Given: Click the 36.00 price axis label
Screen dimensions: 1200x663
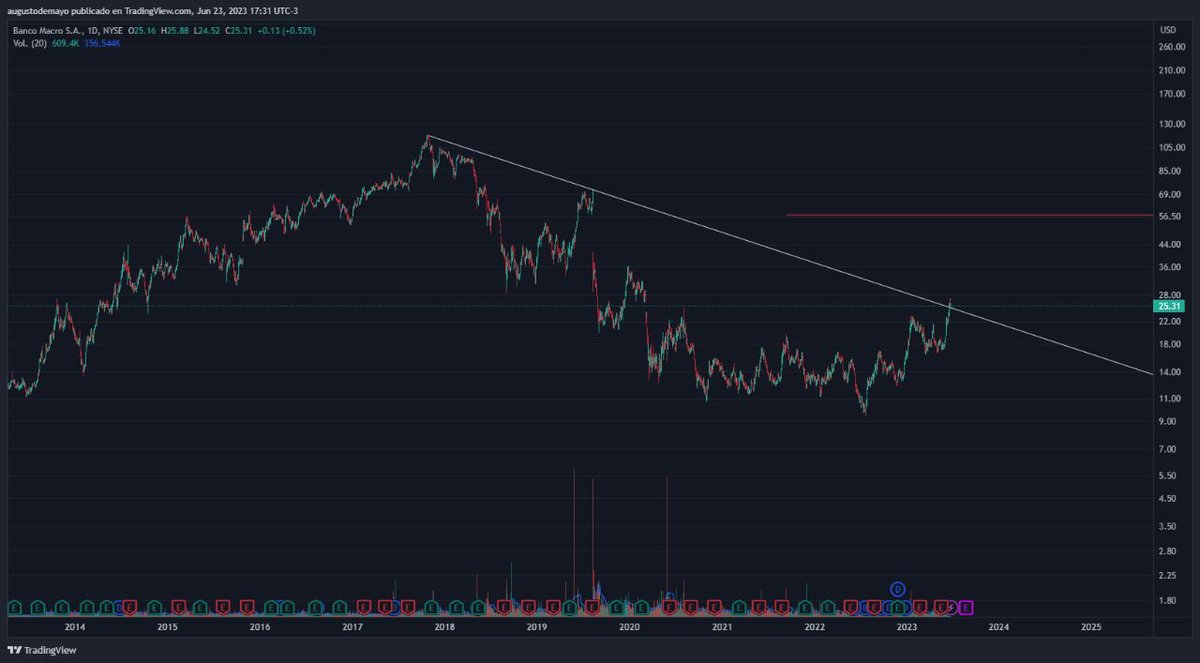Looking at the screenshot, I should coord(1172,267).
